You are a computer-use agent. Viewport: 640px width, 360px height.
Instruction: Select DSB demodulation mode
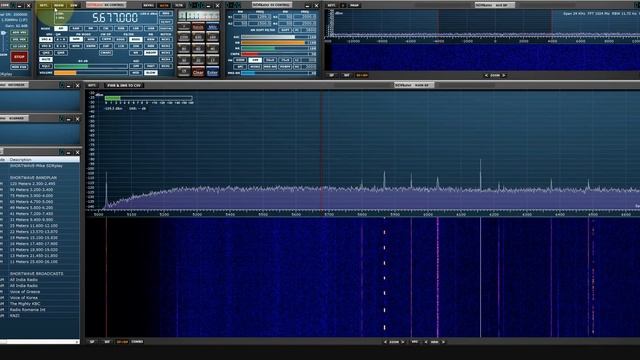coord(121,29)
